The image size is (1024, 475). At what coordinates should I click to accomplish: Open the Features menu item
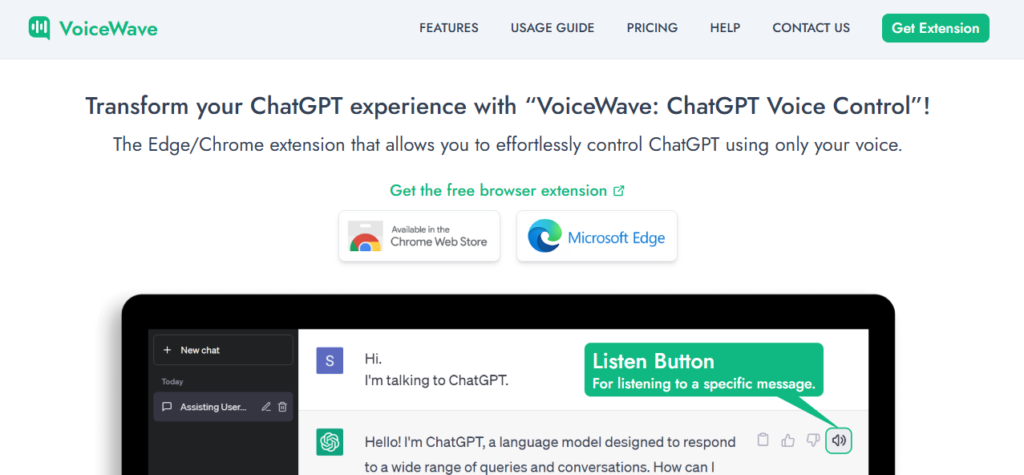448,28
